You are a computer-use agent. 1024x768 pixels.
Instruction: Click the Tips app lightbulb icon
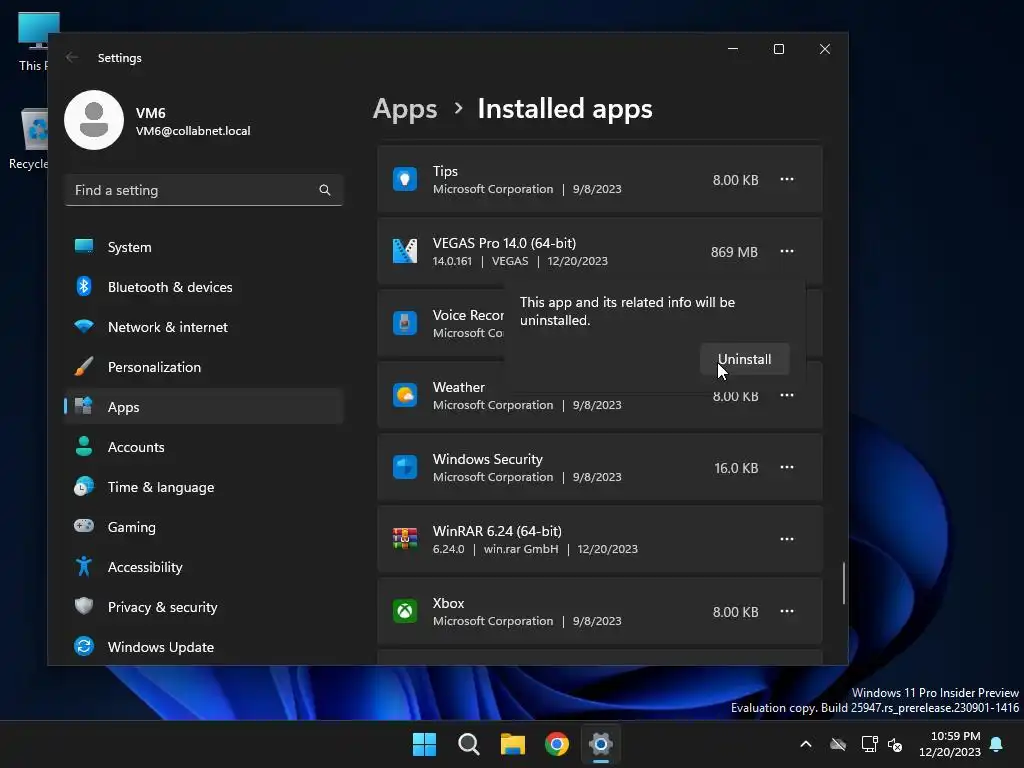(405, 179)
